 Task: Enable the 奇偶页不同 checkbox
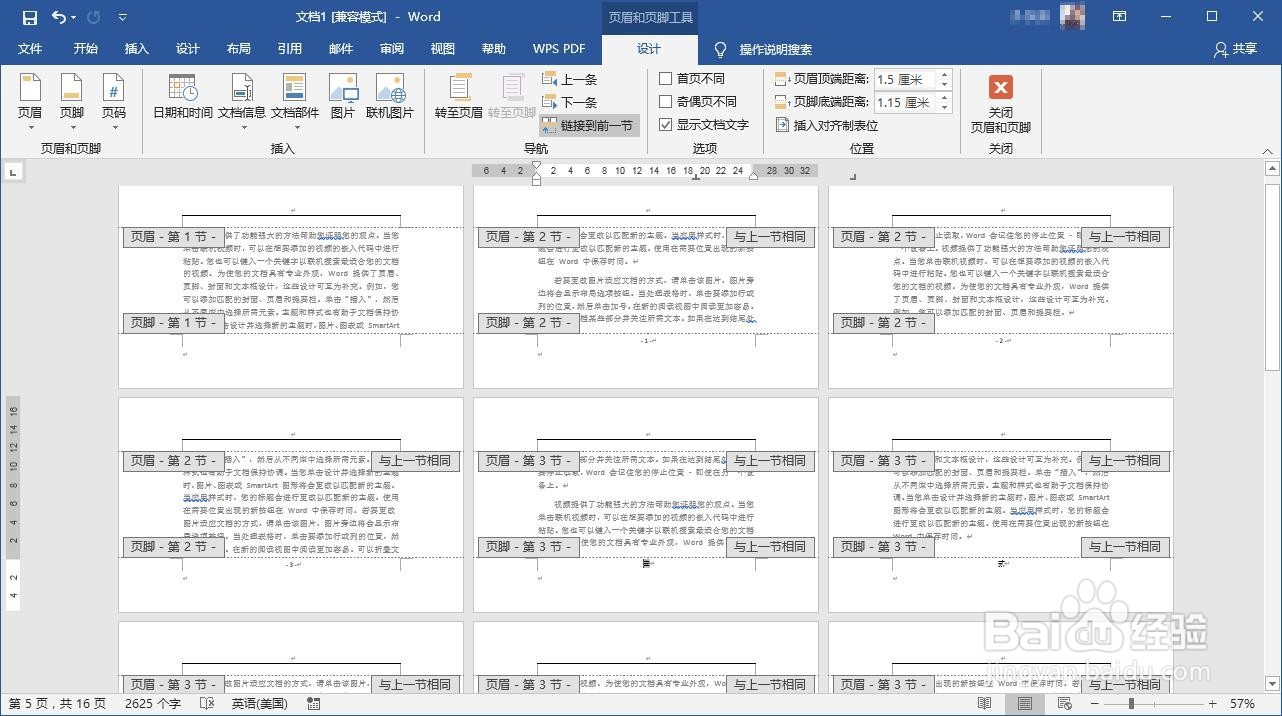click(x=666, y=101)
